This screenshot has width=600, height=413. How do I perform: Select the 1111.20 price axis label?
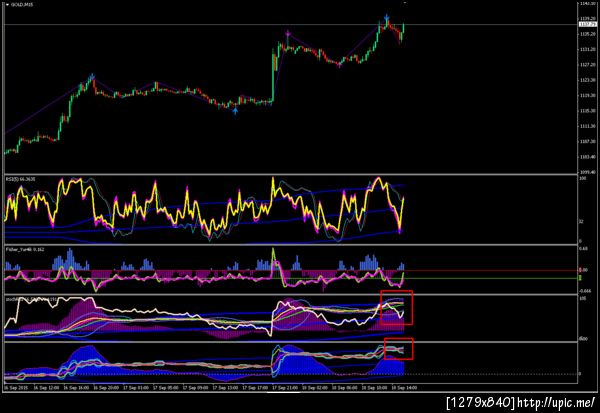pos(587,126)
